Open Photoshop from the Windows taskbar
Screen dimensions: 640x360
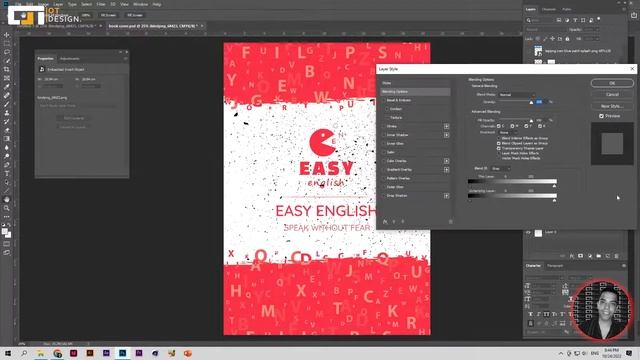pyautogui.click(x=122, y=353)
